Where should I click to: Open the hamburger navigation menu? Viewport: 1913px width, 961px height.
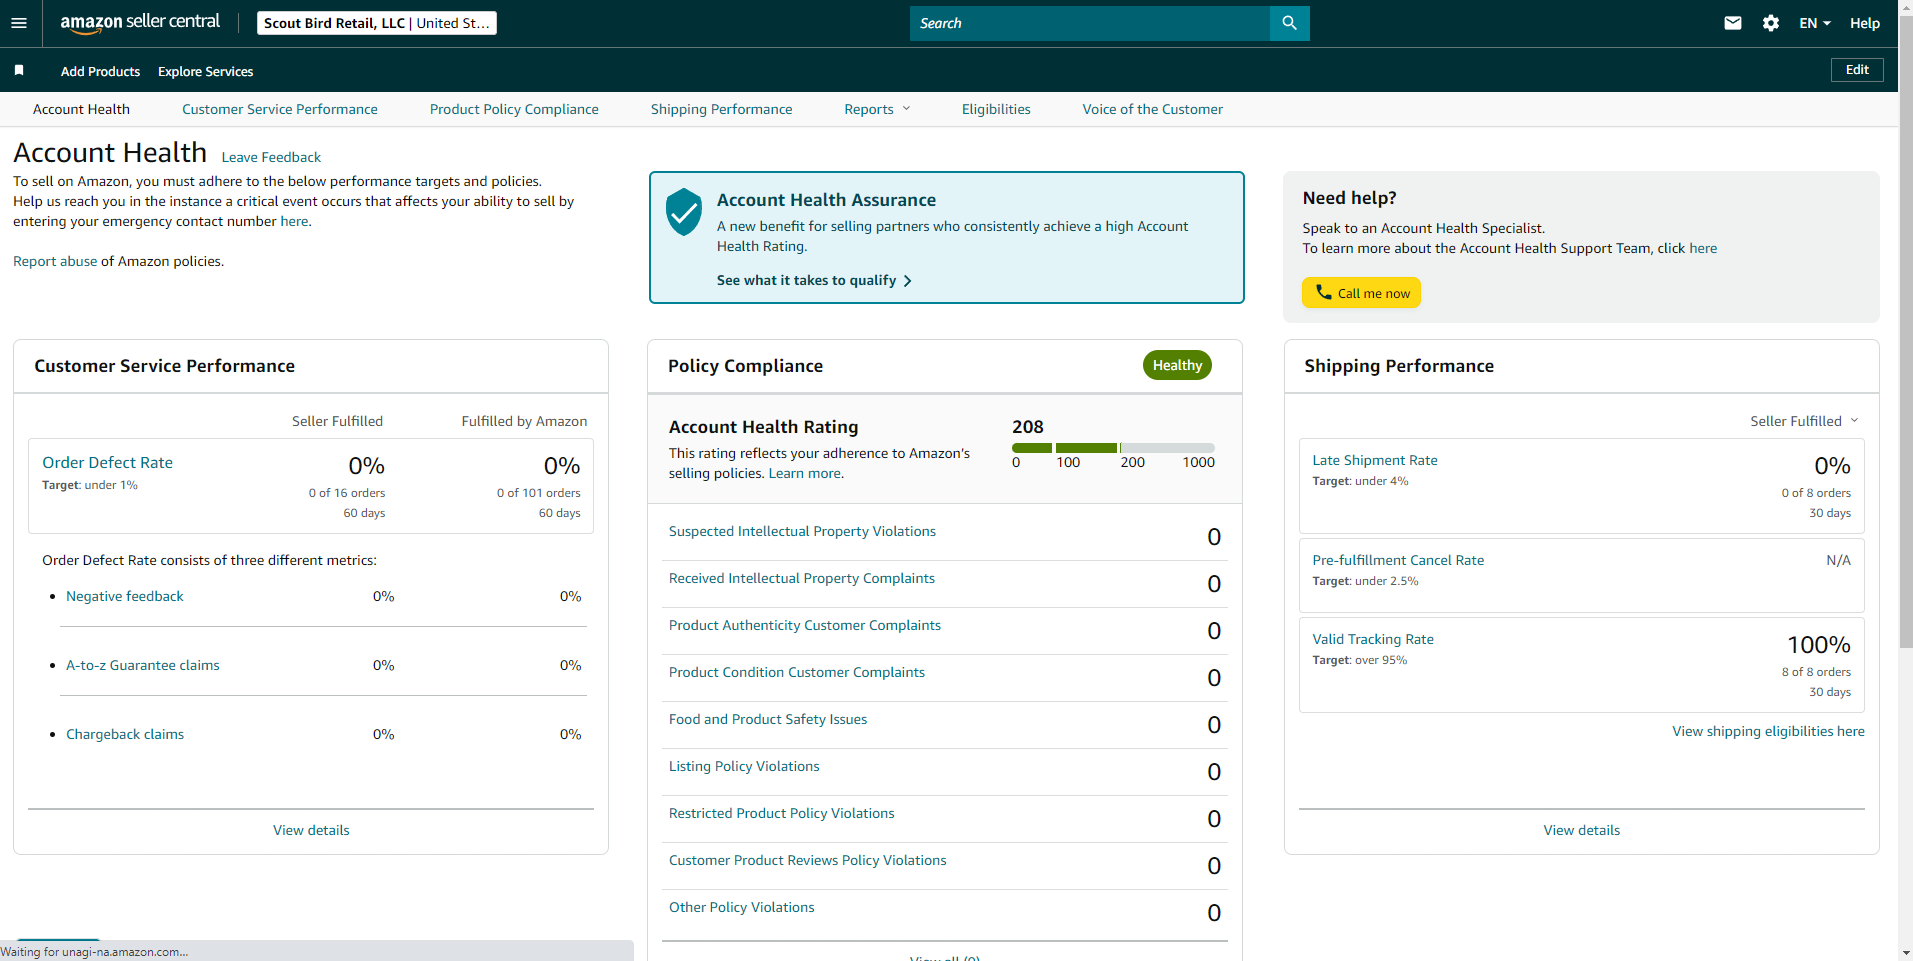(x=19, y=23)
